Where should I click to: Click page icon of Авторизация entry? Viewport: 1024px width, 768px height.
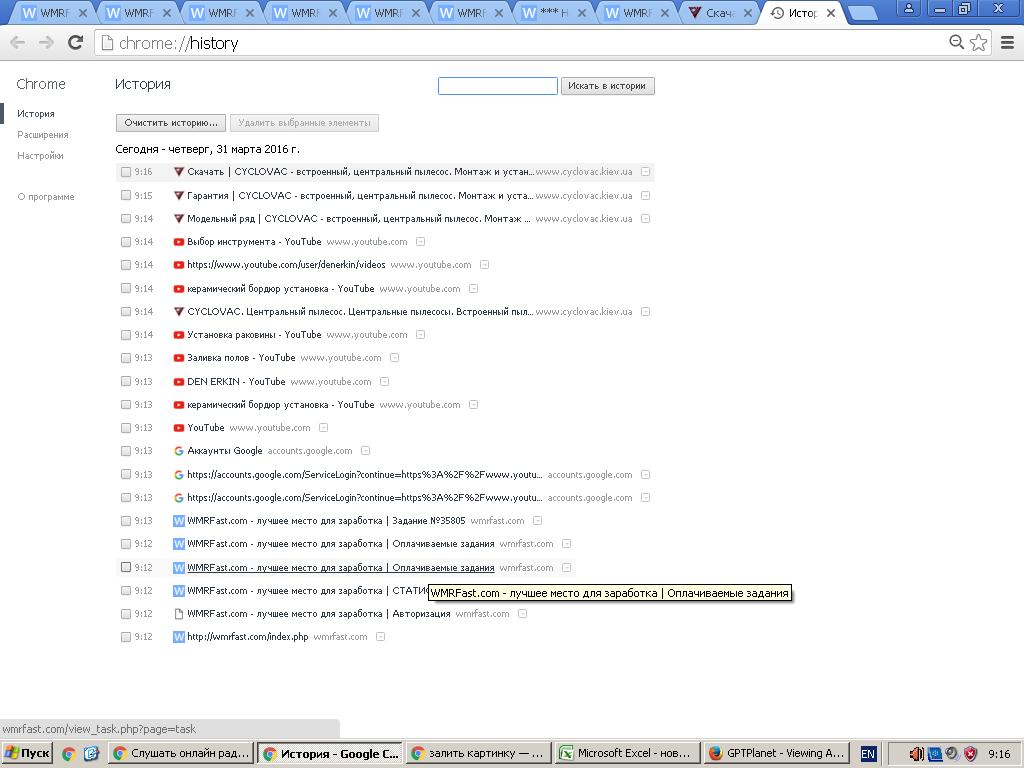(x=178, y=614)
